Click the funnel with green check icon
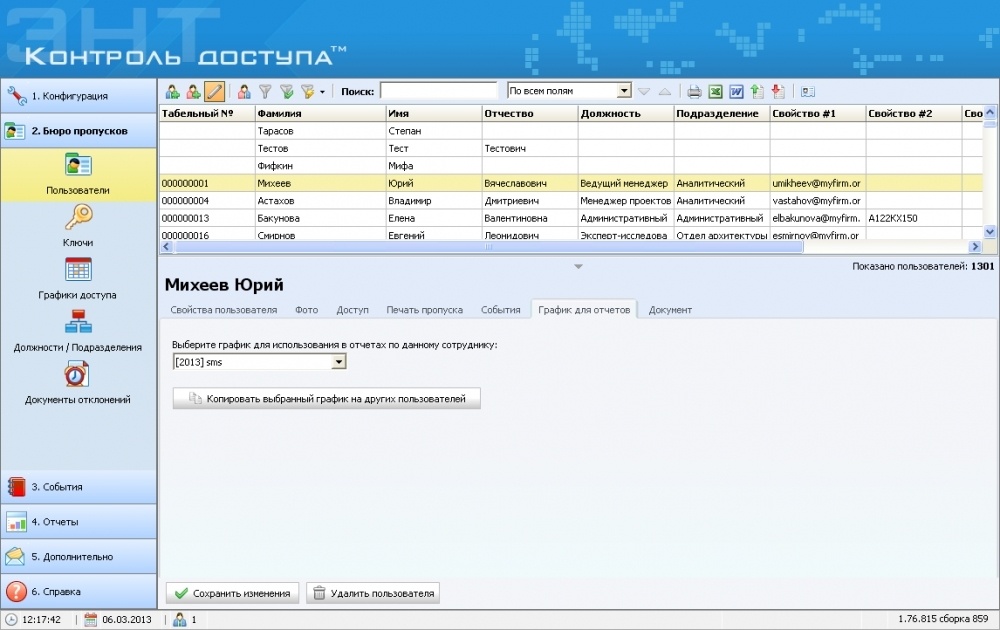The height and width of the screenshot is (630, 1000). click(x=286, y=92)
